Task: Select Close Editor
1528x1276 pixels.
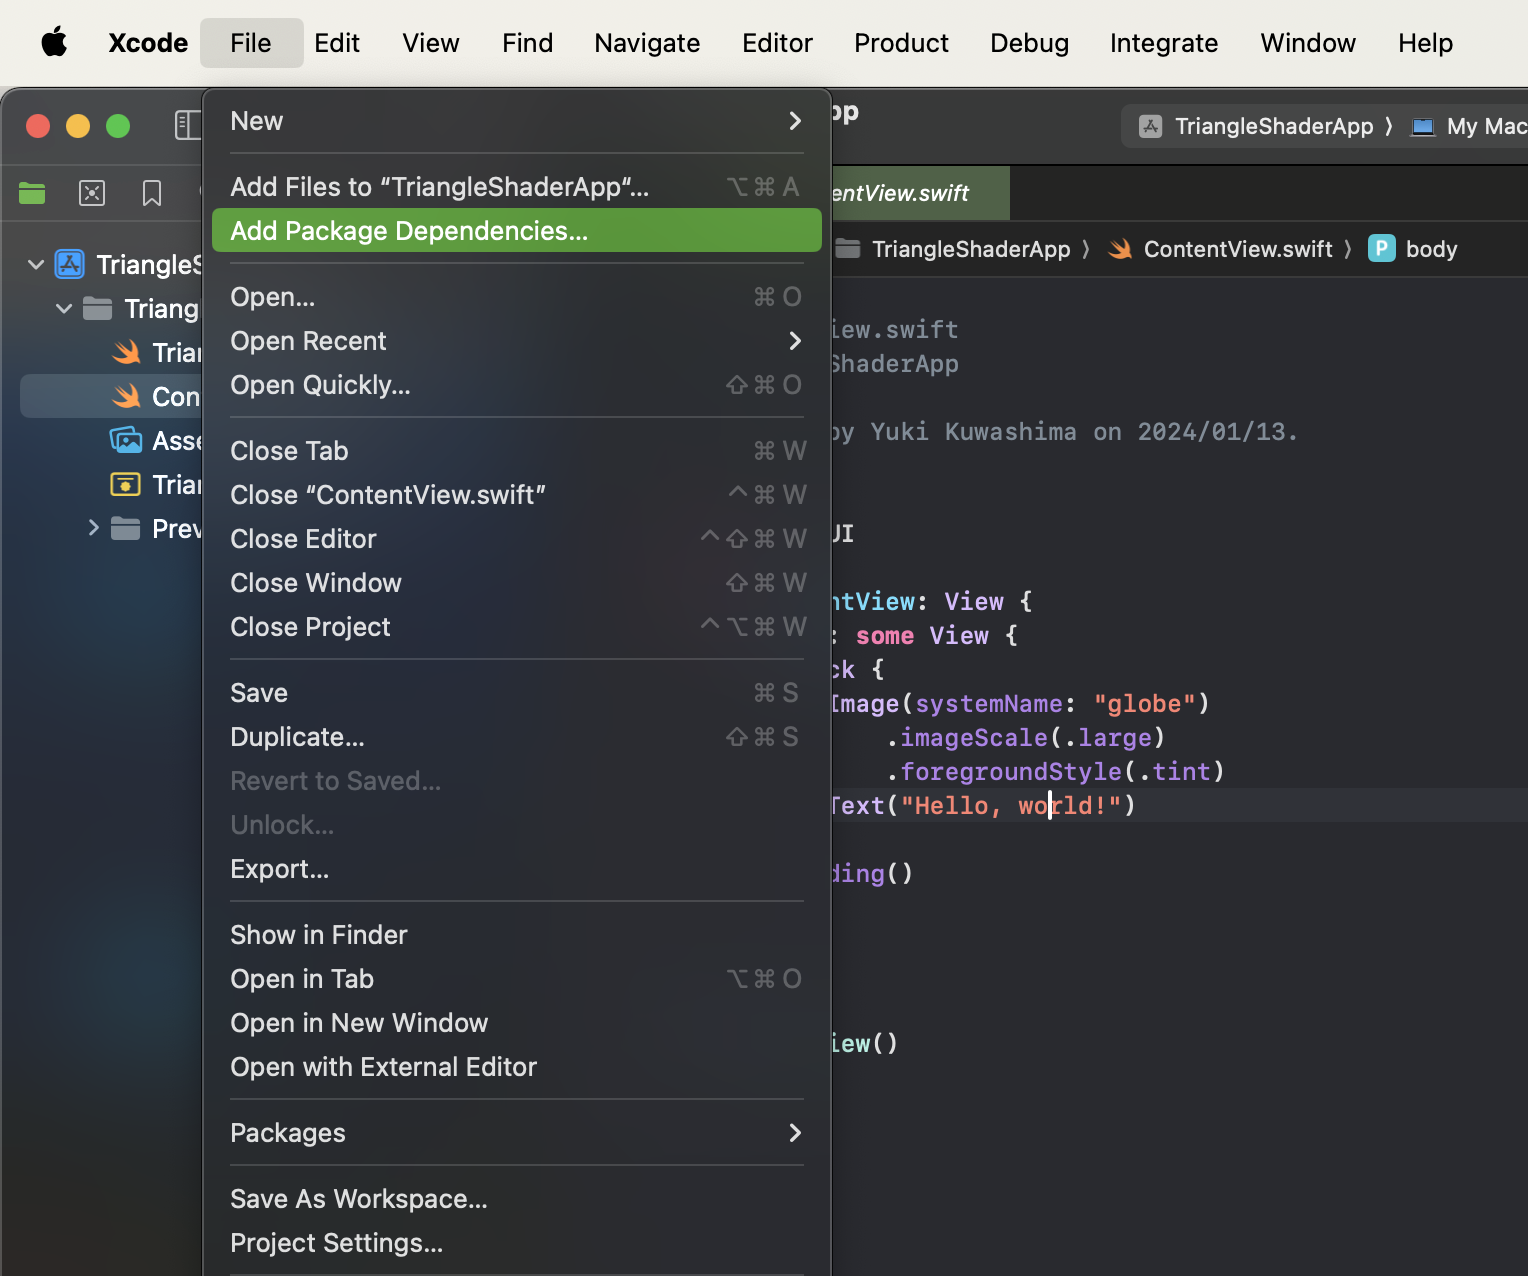Action: point(517,539)
